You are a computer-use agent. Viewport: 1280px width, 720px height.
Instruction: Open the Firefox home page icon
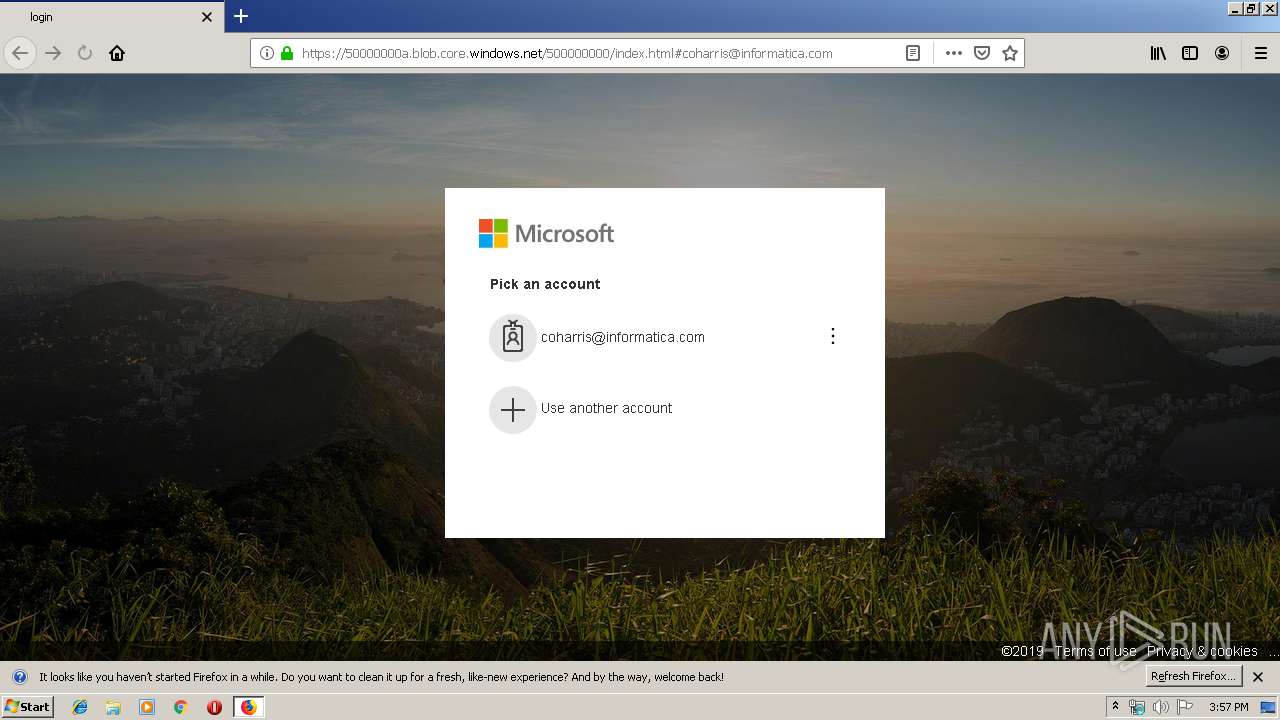(x=117, y=53)
